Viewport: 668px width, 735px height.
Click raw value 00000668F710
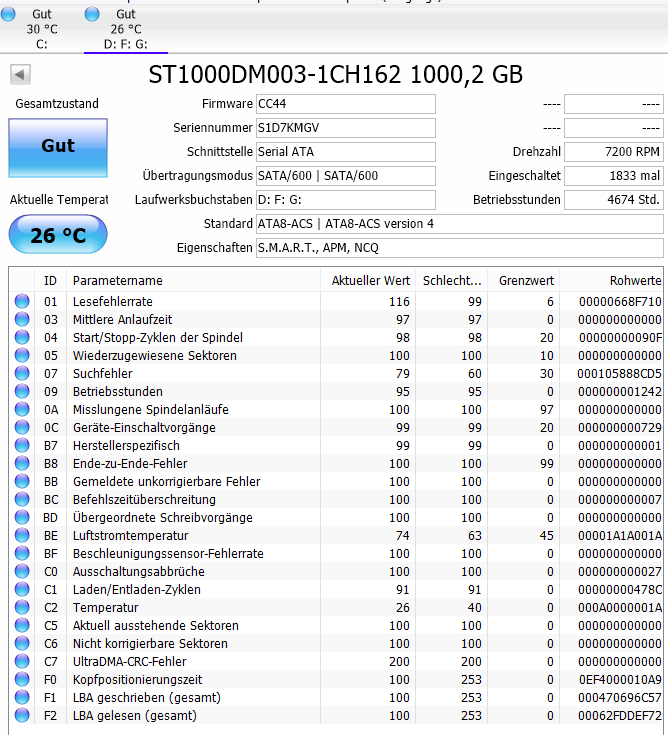pyautogui.click(x=620, y=301)
